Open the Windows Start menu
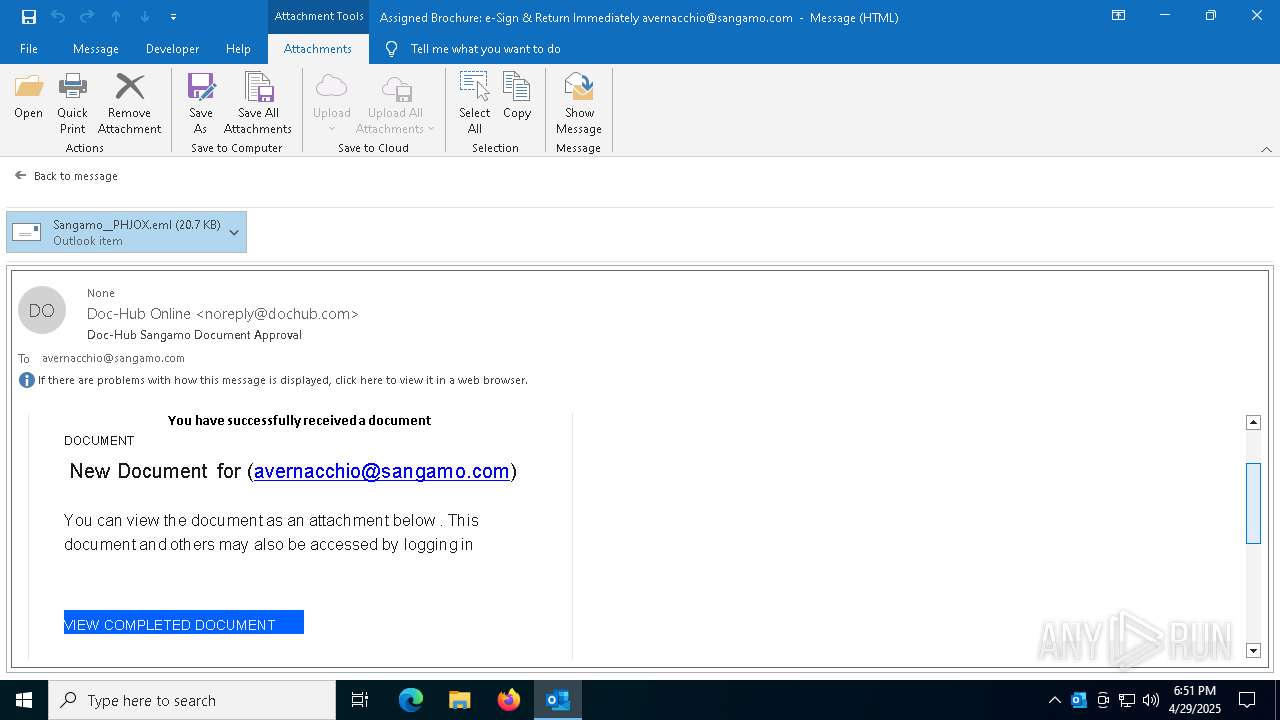1280x720 pixels. [24, 700]
